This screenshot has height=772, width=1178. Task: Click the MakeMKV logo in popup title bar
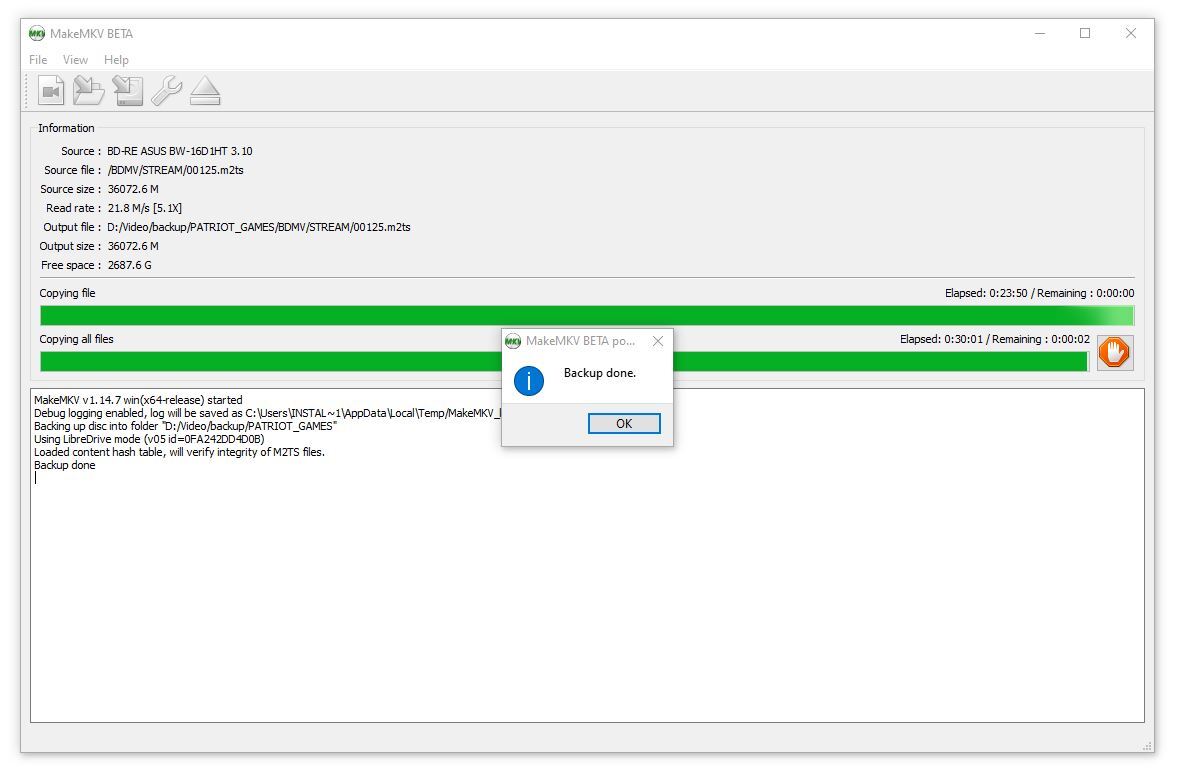(x=513, y=342)
